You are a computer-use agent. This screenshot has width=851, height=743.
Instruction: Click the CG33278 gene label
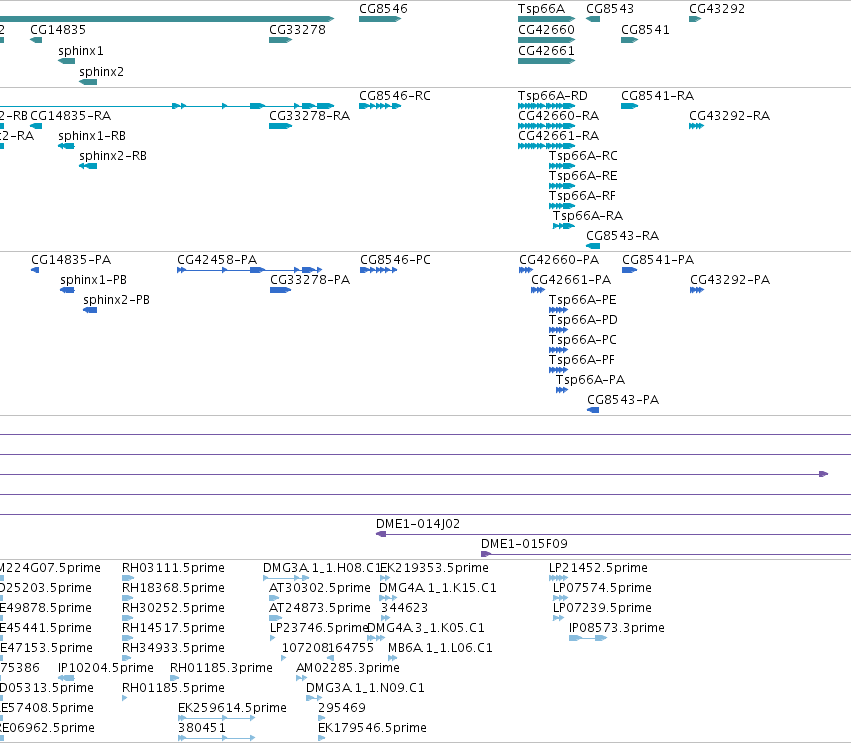[x=297, y=30]
